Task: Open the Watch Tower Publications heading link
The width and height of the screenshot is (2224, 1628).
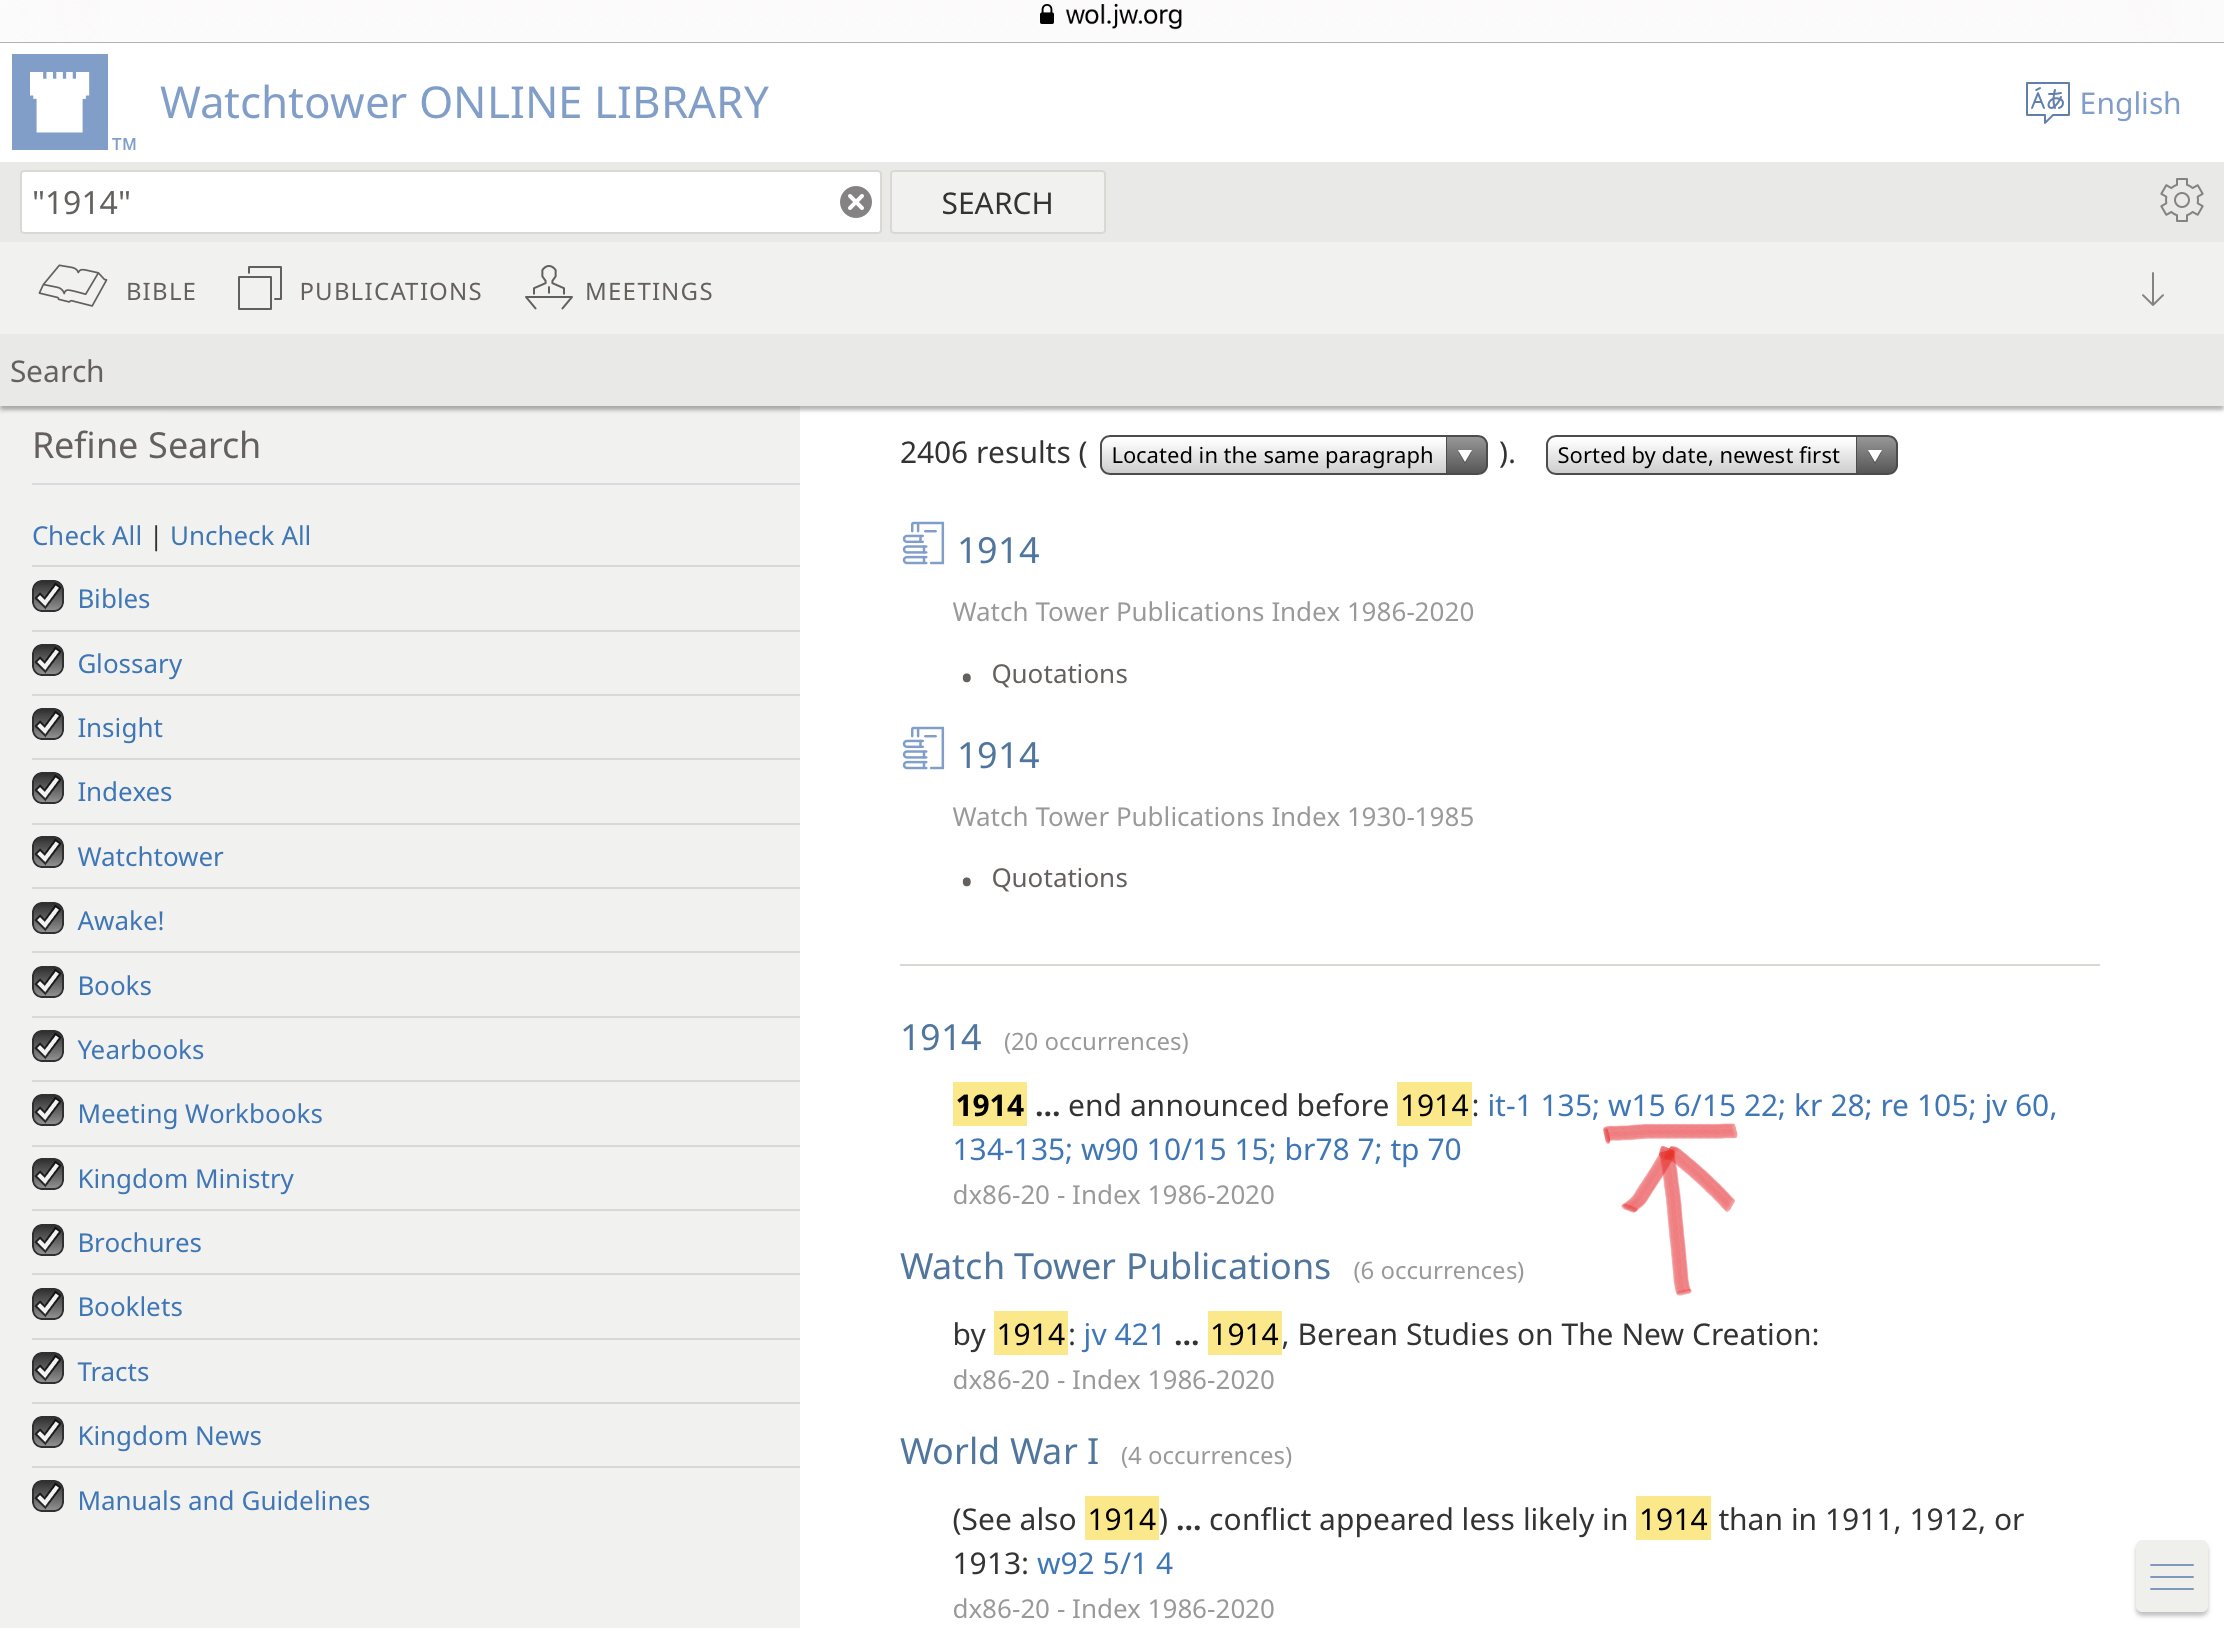Action: coord(1115,1266)
